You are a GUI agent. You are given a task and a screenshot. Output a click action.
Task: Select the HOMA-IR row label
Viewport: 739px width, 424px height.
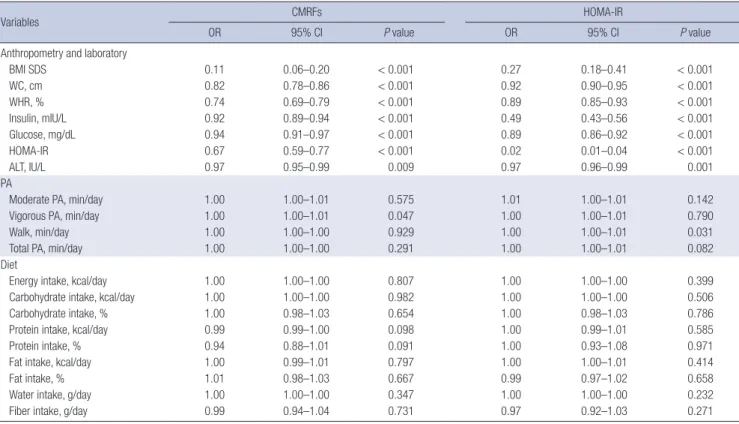[x=28, y=151]
